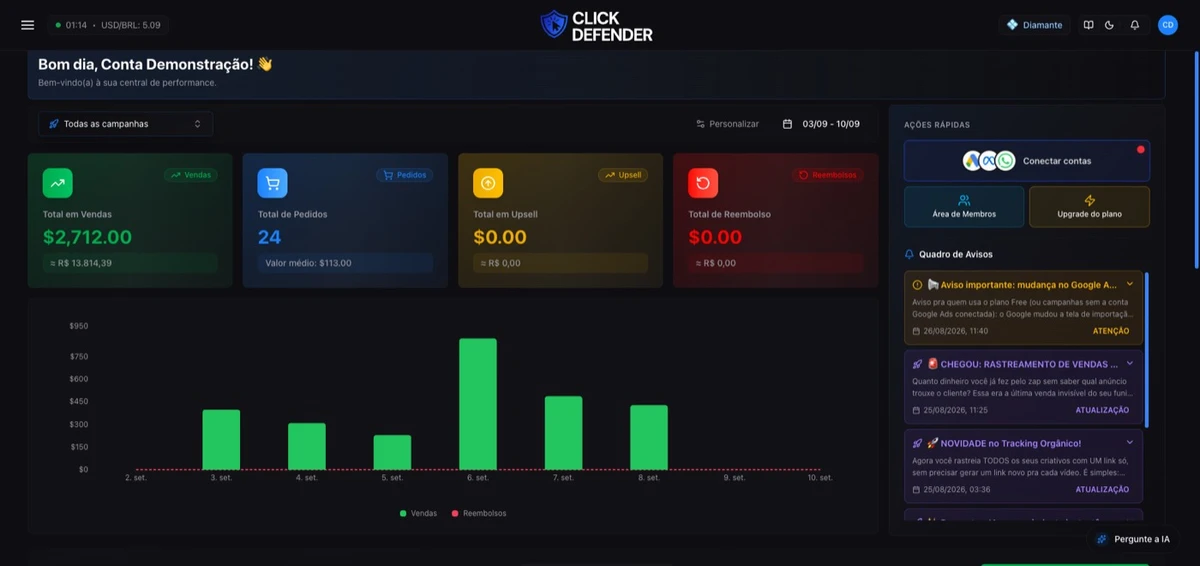Click the red refund icon

coord(703,183)
